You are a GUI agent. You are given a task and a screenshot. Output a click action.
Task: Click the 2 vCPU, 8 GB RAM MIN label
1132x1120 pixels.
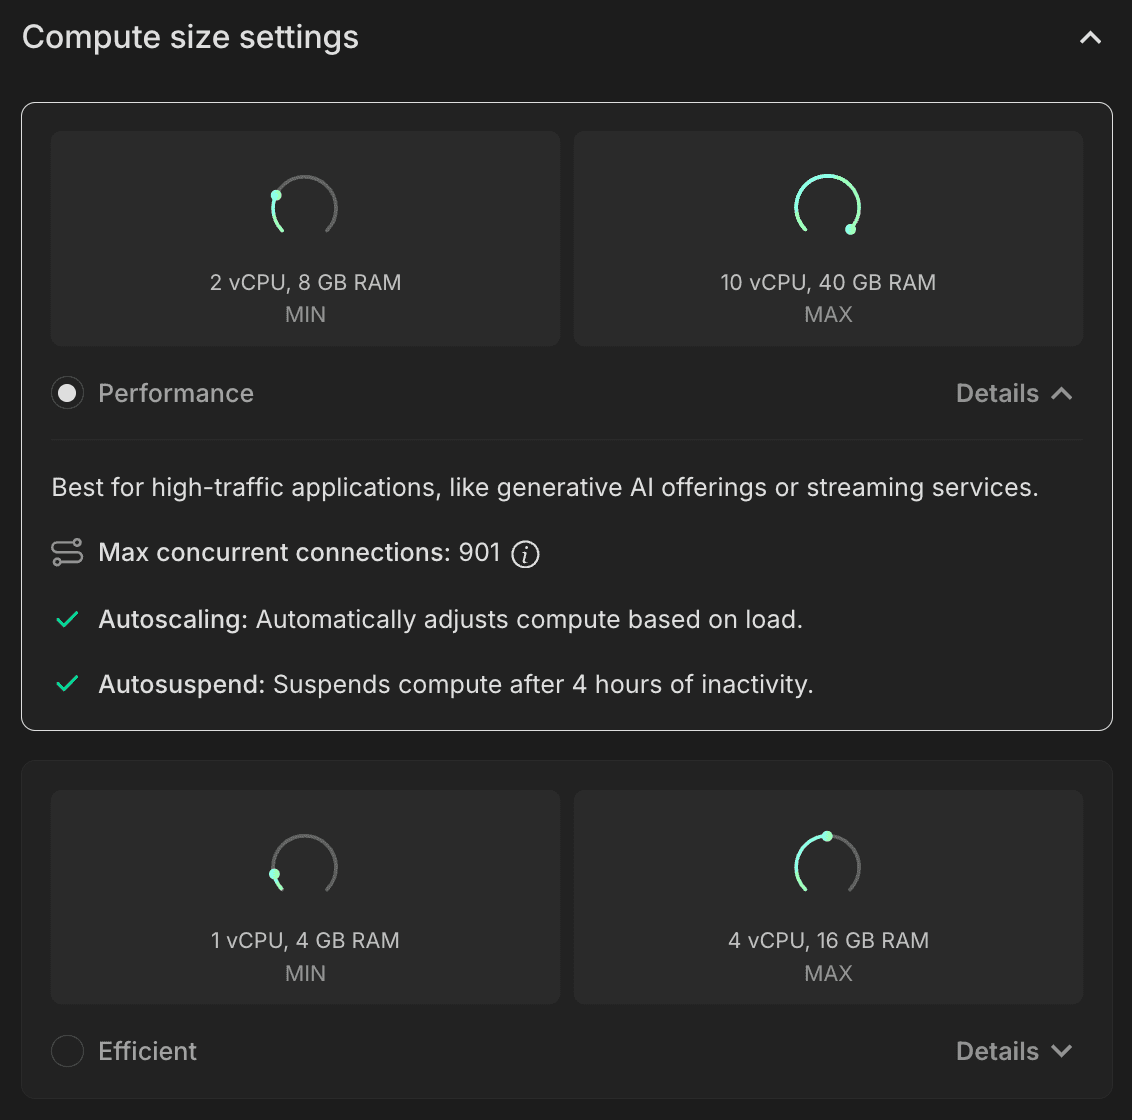coord(305,282)
